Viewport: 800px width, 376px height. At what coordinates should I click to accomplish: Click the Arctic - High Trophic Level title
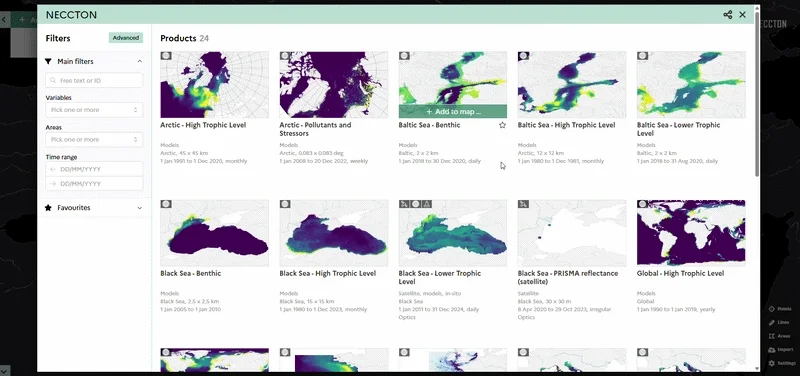pyautogui.click(x=203, y=125)
